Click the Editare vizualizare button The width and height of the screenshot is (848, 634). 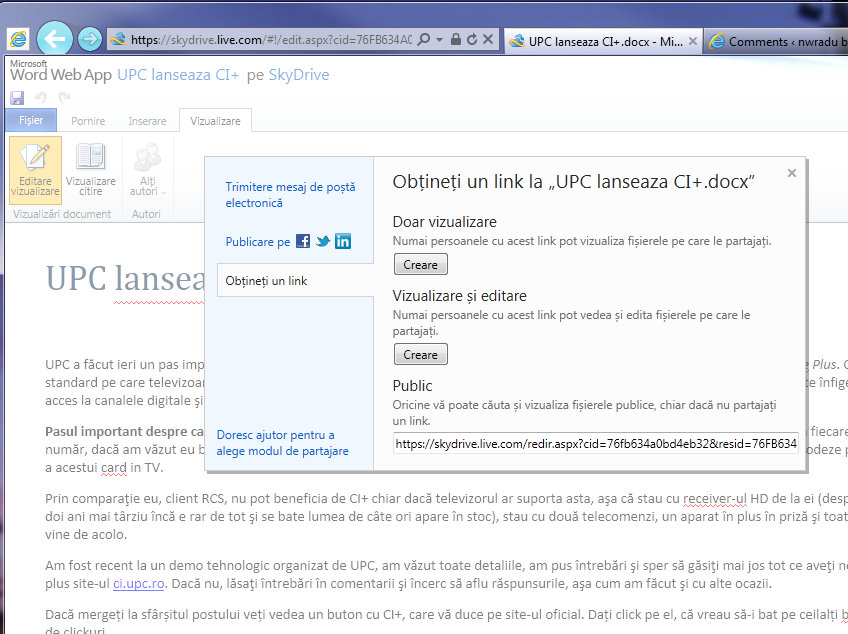click(35, 170)
